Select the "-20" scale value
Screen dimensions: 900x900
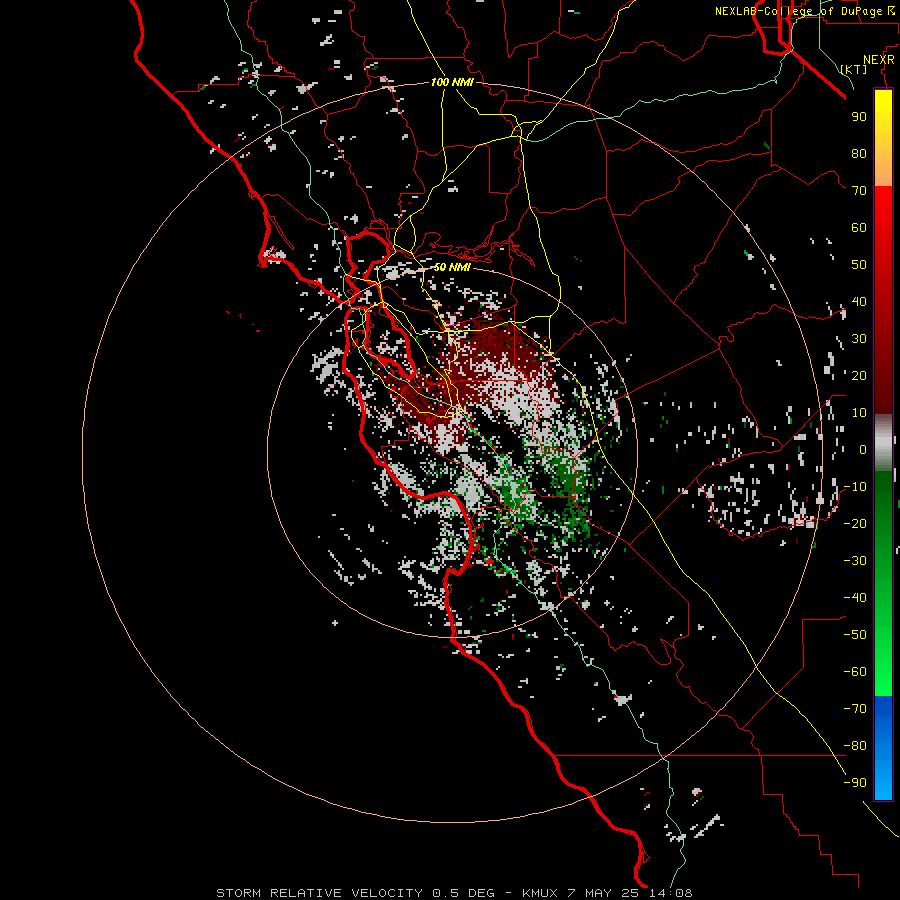tap(855, 523)
